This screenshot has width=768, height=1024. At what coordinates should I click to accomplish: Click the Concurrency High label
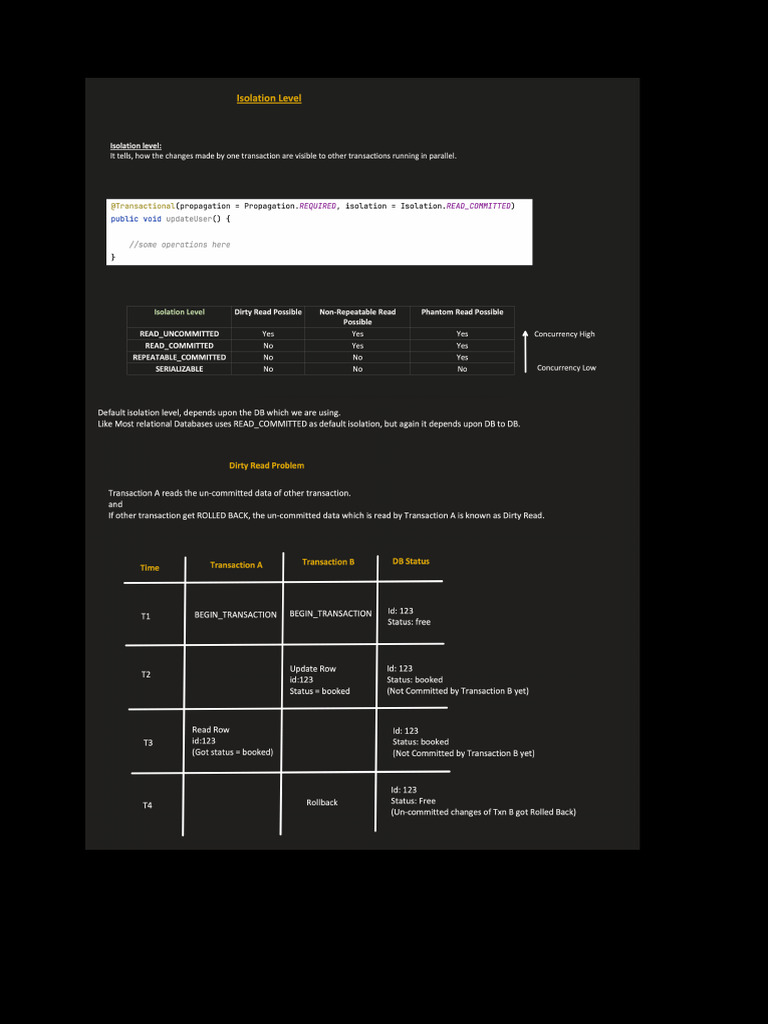pos(564,334)
